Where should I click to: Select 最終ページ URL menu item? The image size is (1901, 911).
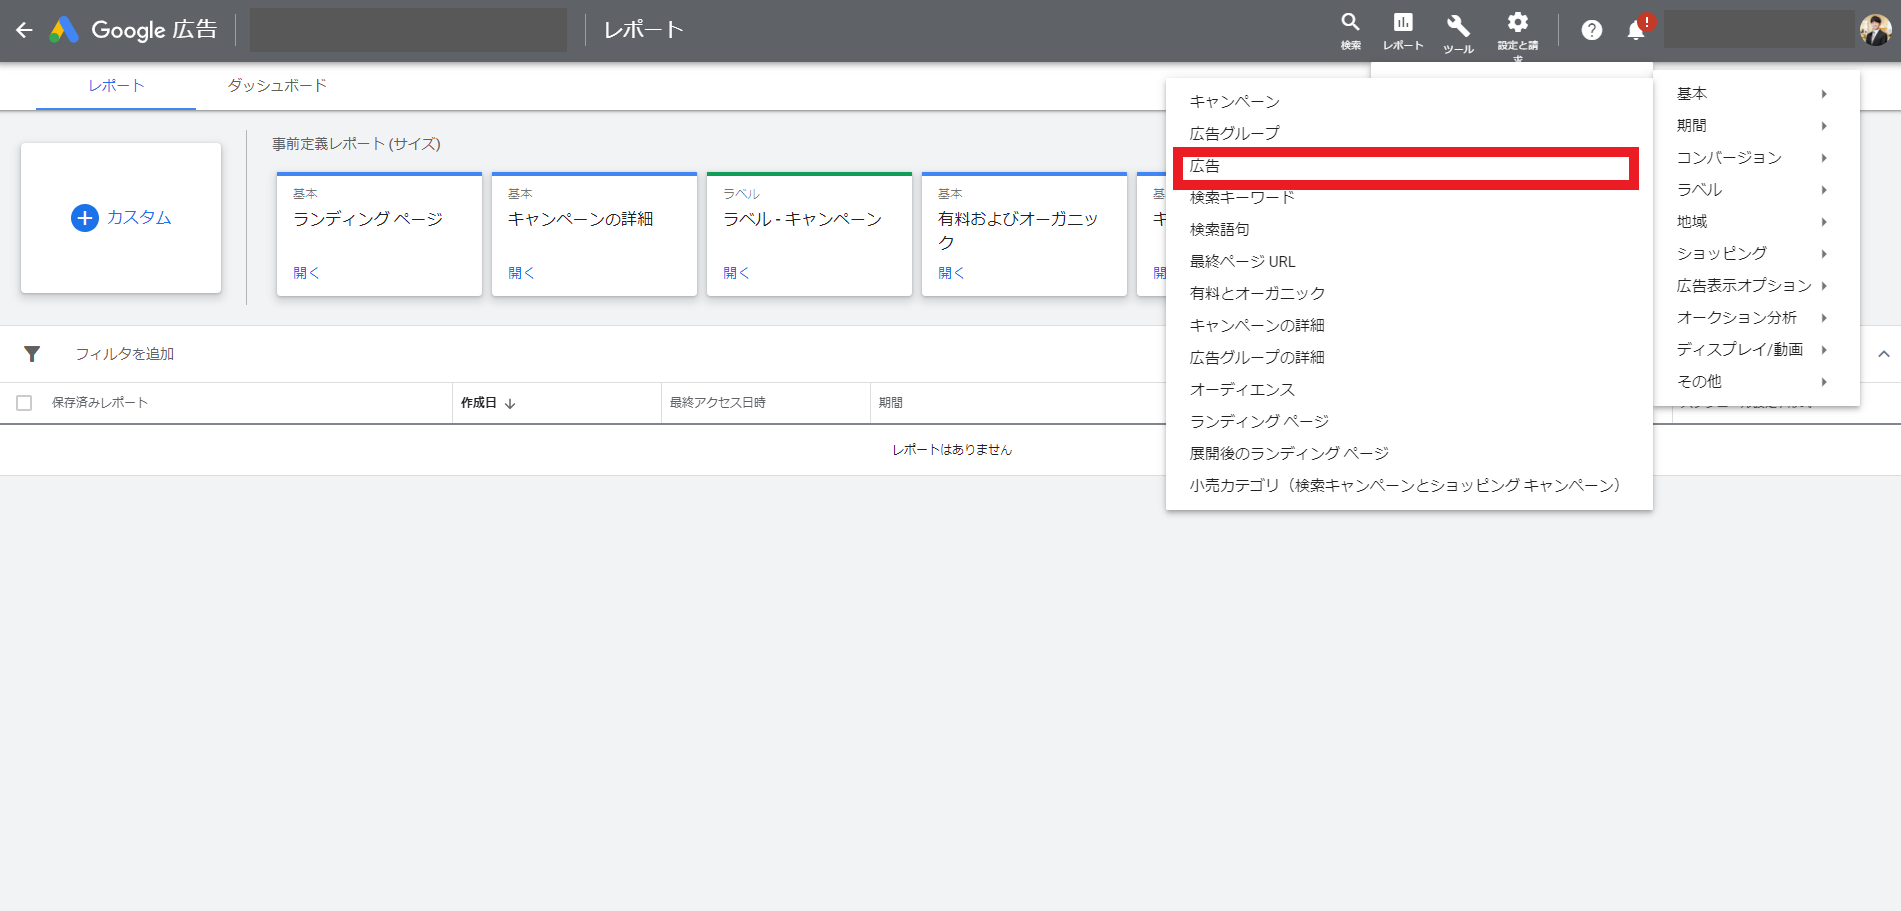coord(1409,262)
